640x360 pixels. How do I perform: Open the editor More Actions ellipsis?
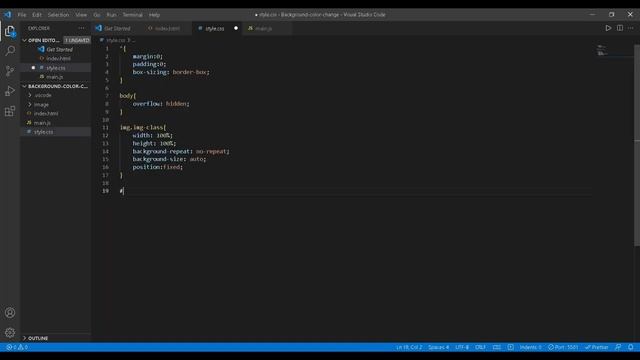[631, 28]
